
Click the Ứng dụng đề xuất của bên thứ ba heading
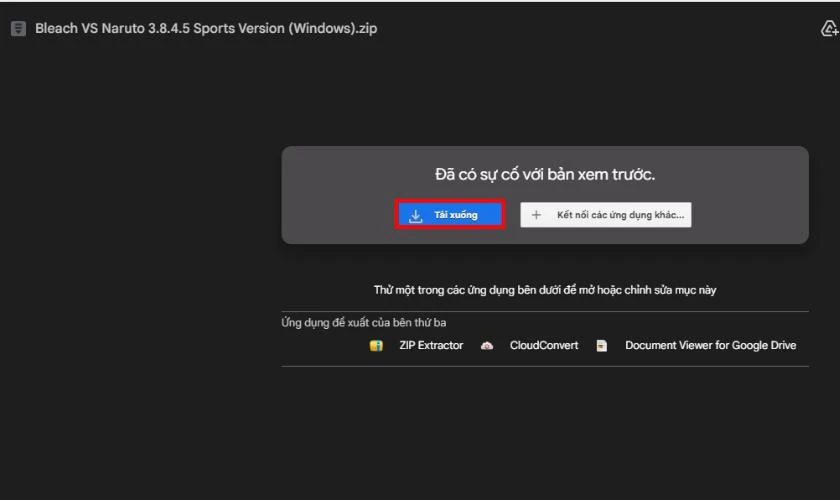click(364, 323)
